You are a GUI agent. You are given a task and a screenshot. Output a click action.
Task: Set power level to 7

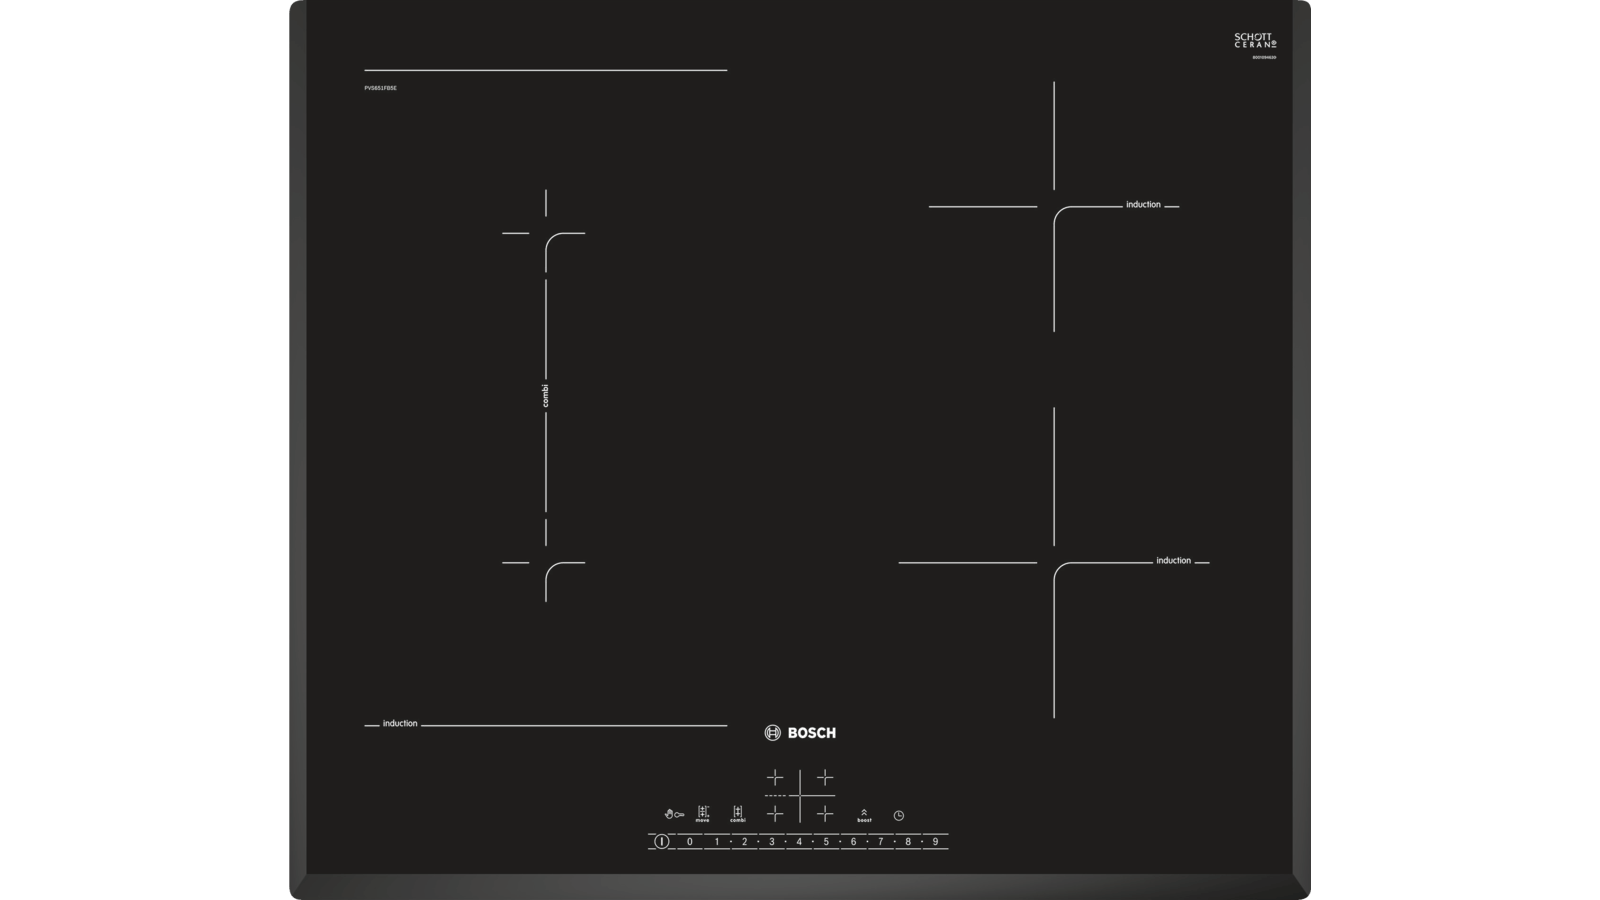tap(880, 842)
